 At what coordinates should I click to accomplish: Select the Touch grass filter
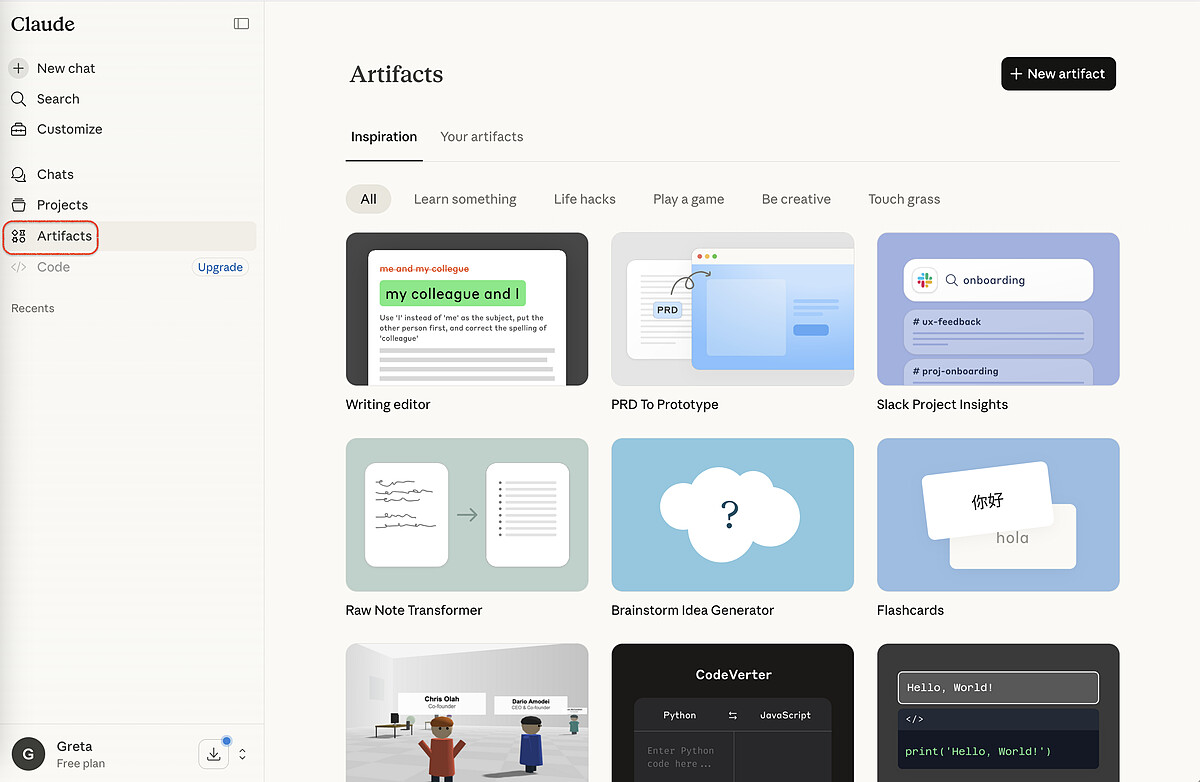click(x=904, y=199)
